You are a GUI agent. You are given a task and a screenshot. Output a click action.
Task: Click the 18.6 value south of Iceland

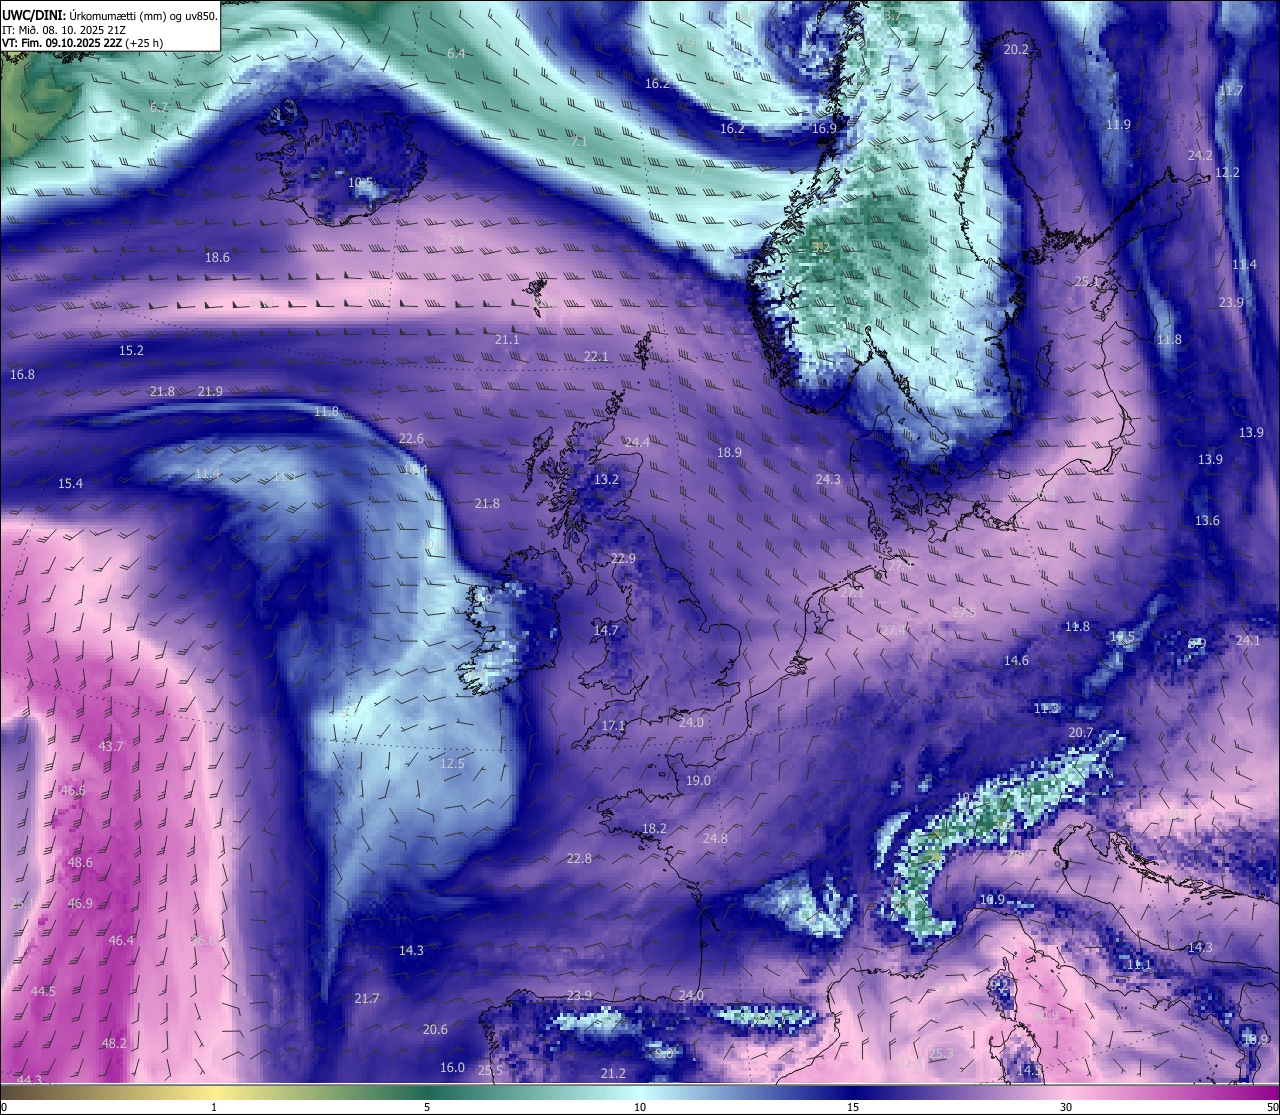point(217,257)
